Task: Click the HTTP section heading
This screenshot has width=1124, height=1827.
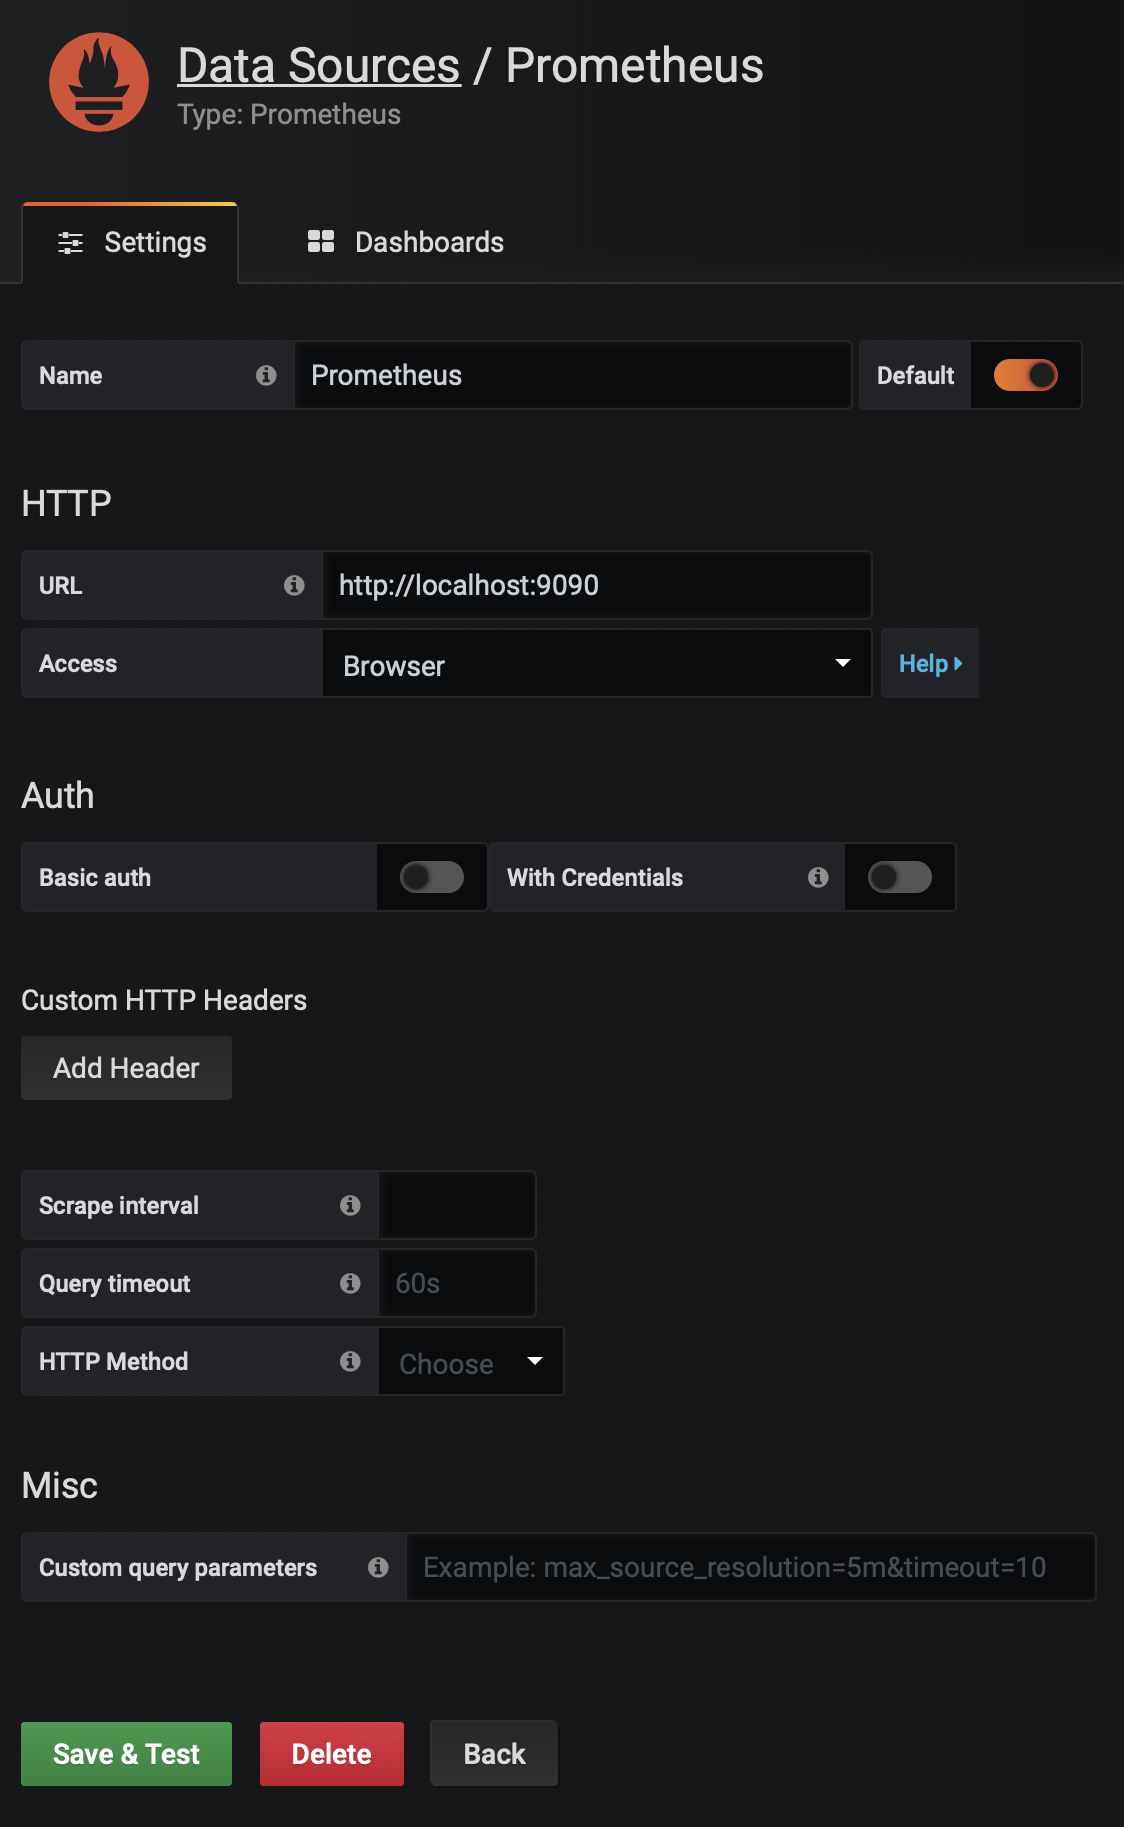Action: pyautogui.click(x=66, y=503)
